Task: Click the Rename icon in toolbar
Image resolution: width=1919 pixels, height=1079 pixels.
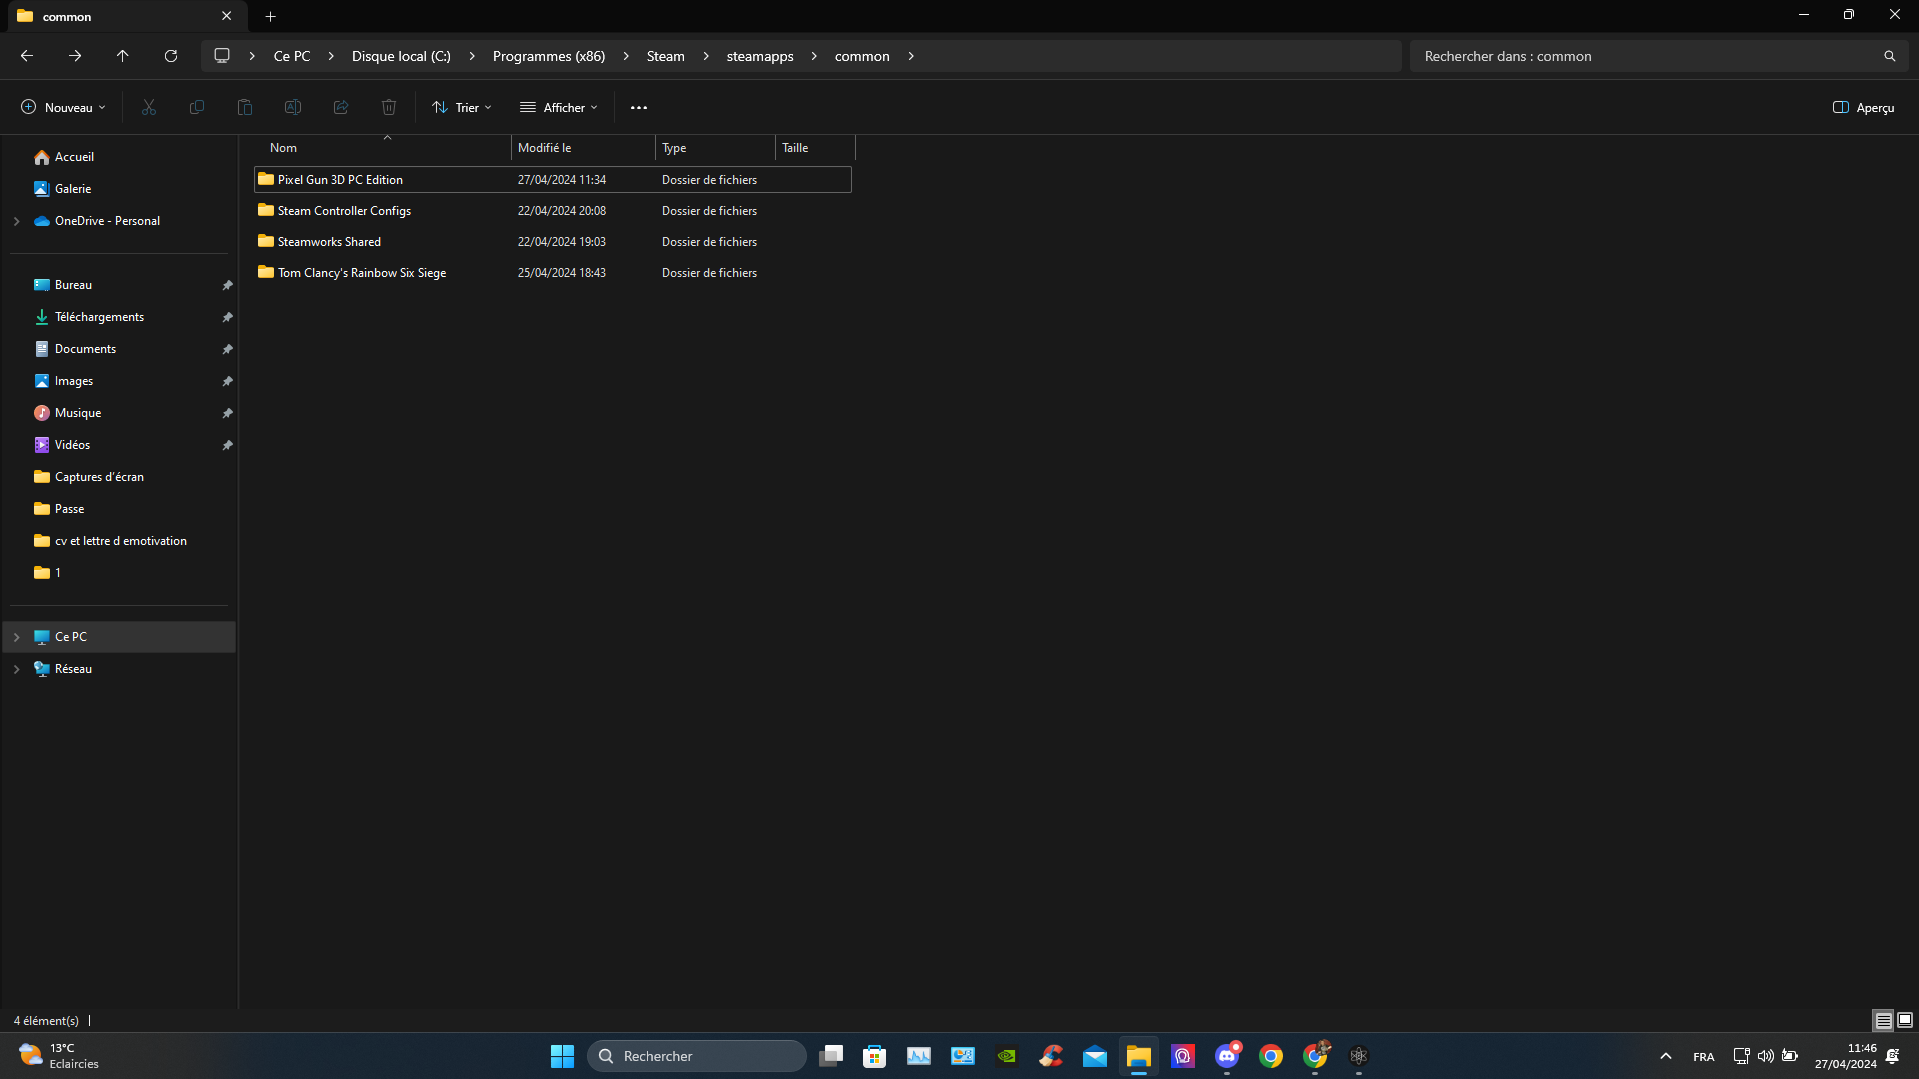Action: pos(293,107)
